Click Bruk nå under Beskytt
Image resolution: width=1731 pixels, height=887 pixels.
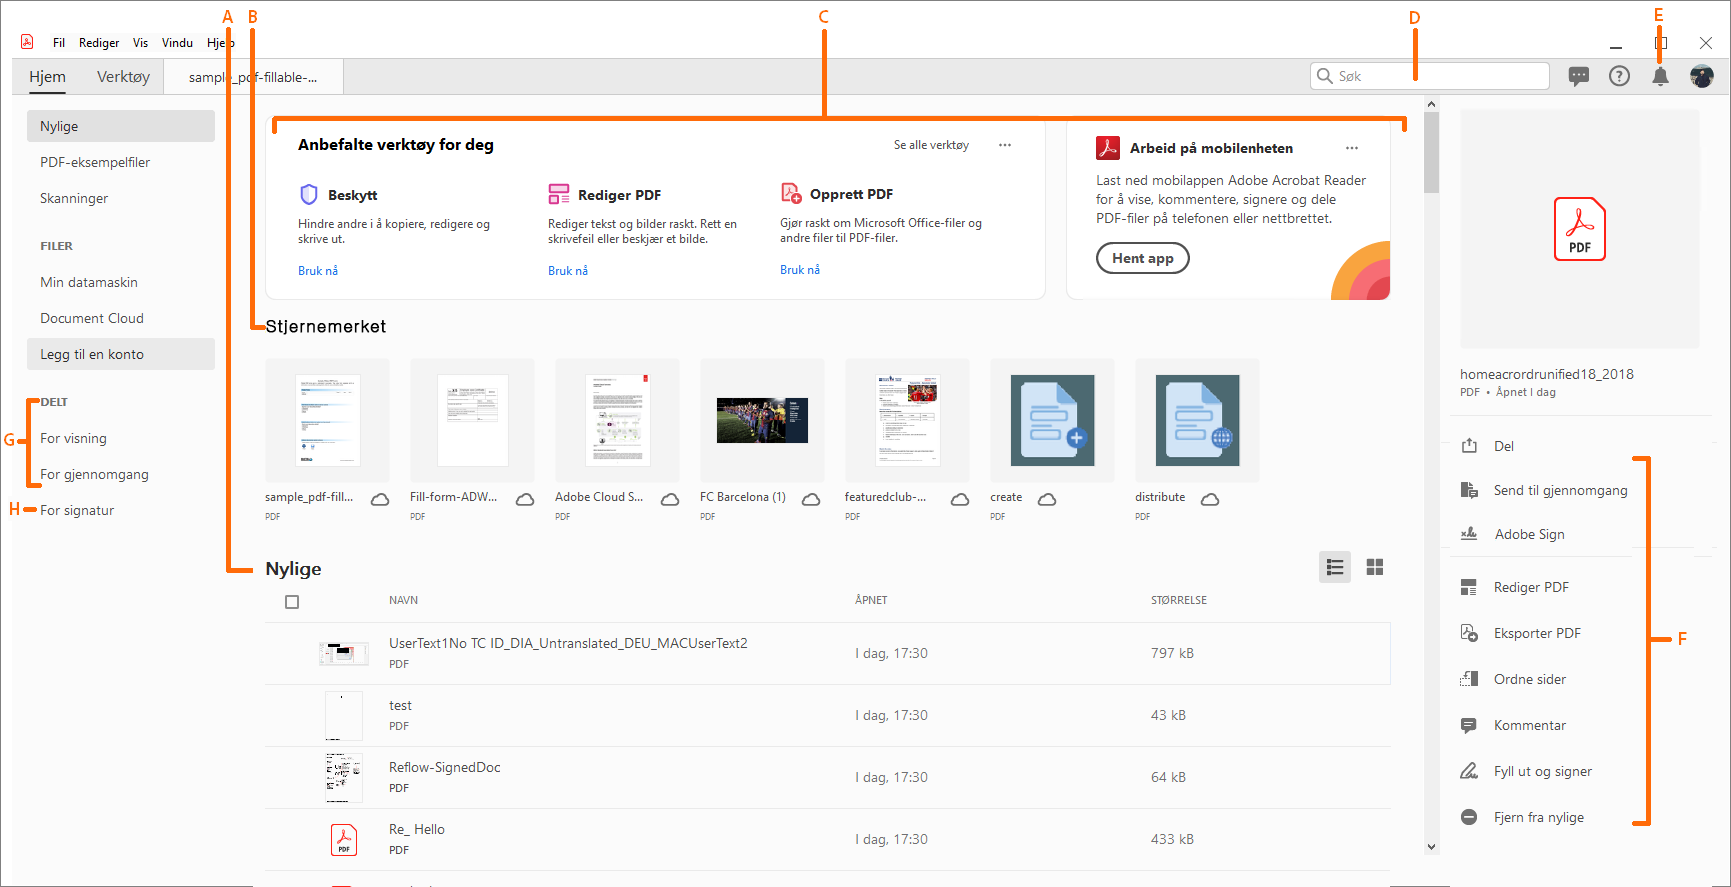pyautogui.click(x=318, y=271)
